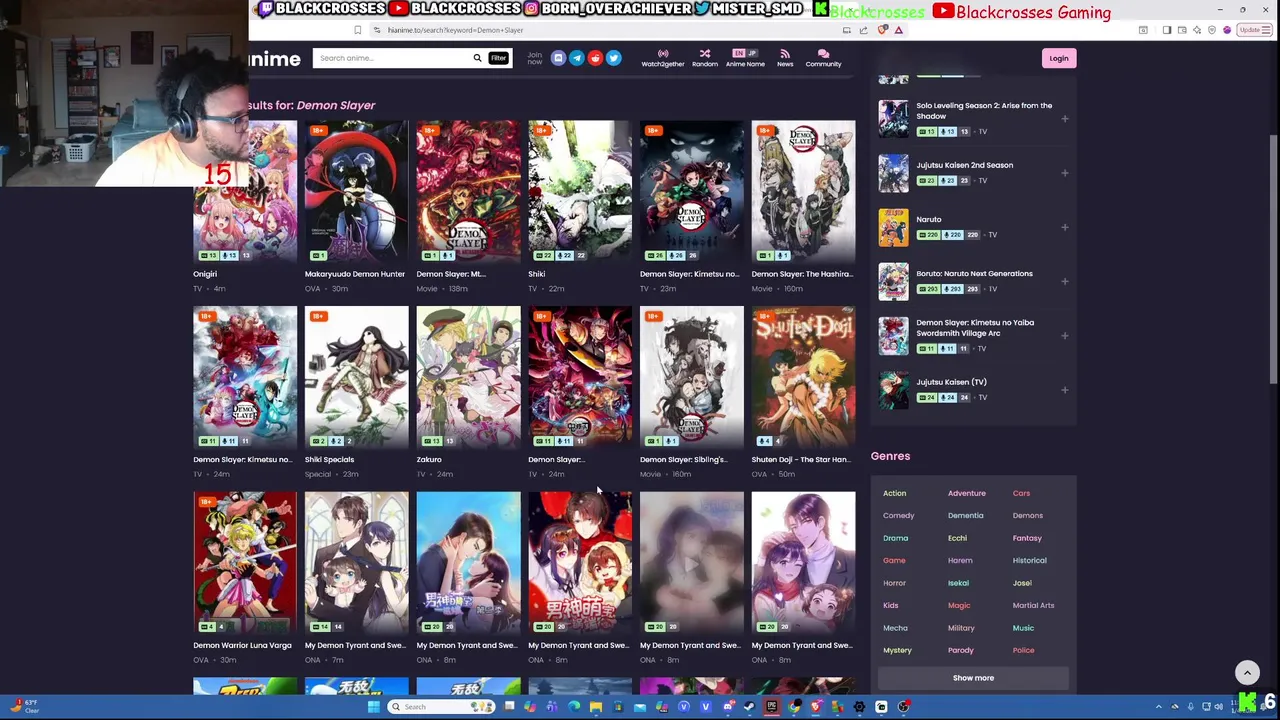Screen dimensions: 1280x720
Task: Open the Discord join icon
Action: pos(558,58)
